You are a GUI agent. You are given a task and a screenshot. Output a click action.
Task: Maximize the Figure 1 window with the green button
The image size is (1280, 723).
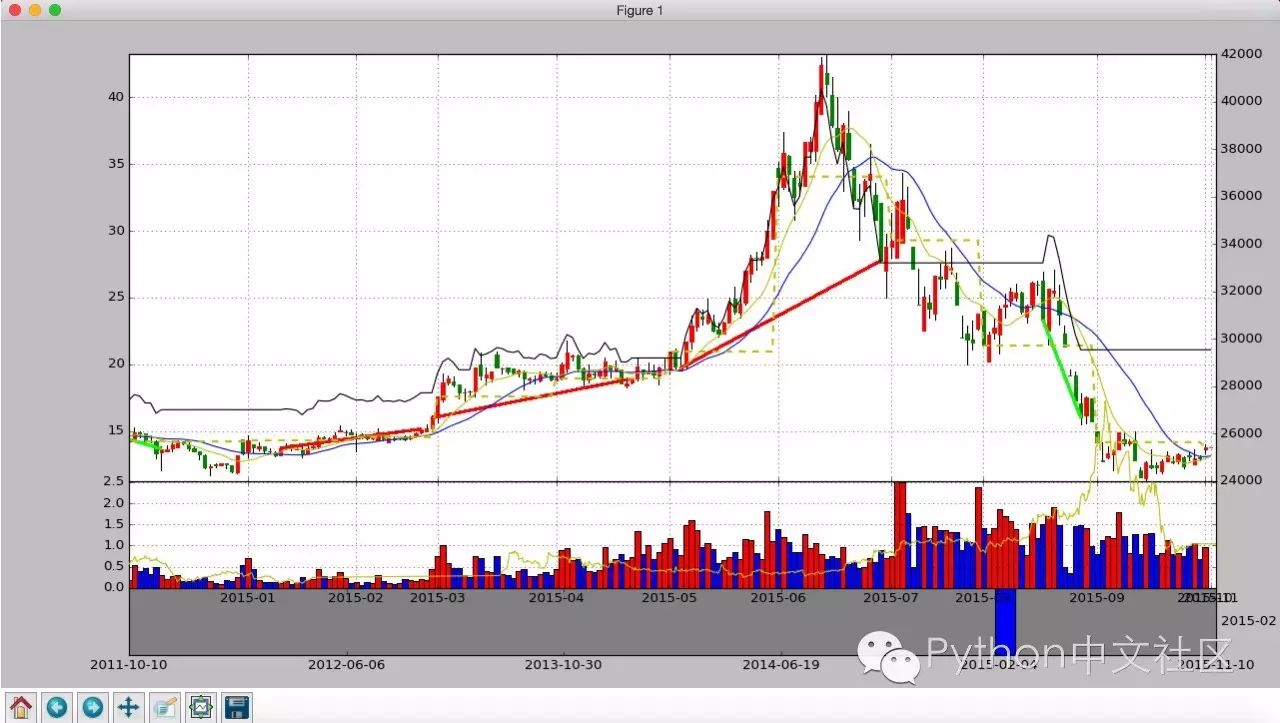click(x=55, y=10)
